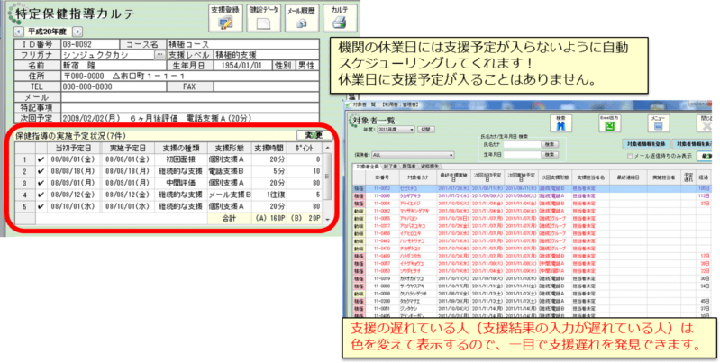Click the 変更 button for 実施予定状況
The height and width of the screenshot is (363, 720).
314,135
